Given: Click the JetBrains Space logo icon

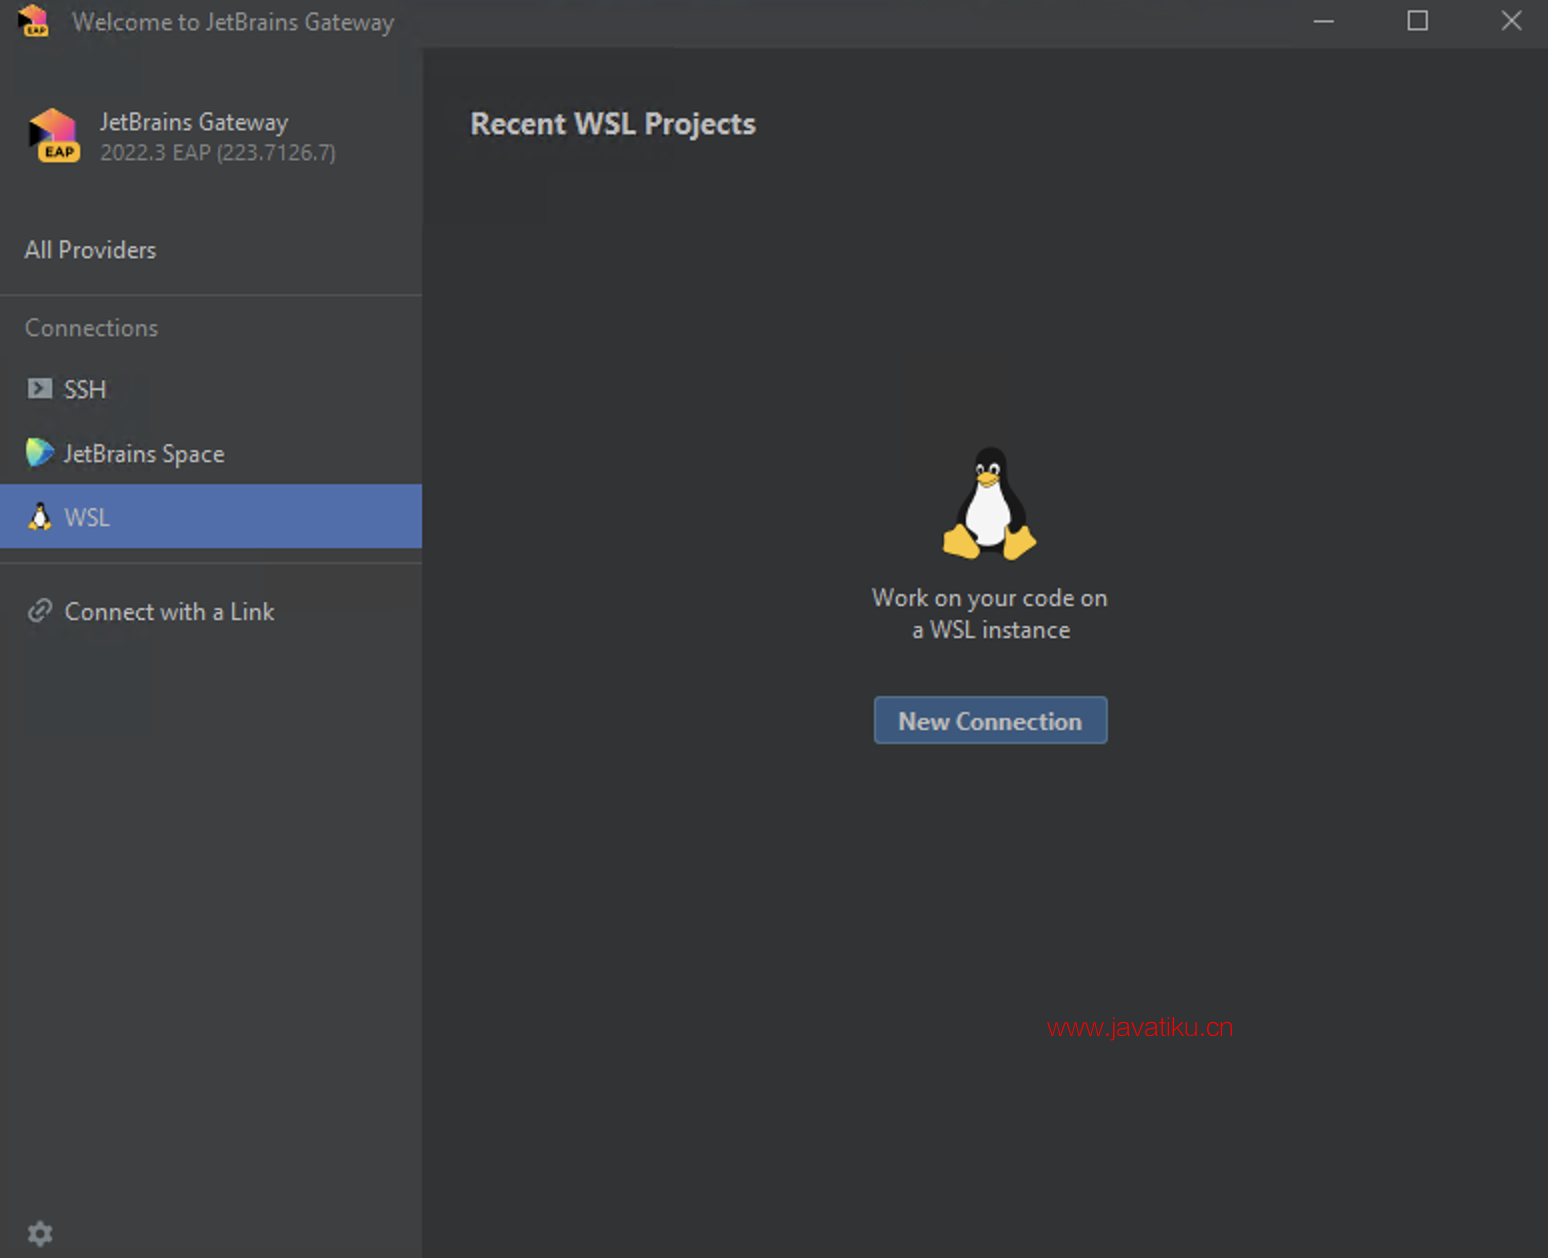Looking at the screenshot, I should (40, 453).
